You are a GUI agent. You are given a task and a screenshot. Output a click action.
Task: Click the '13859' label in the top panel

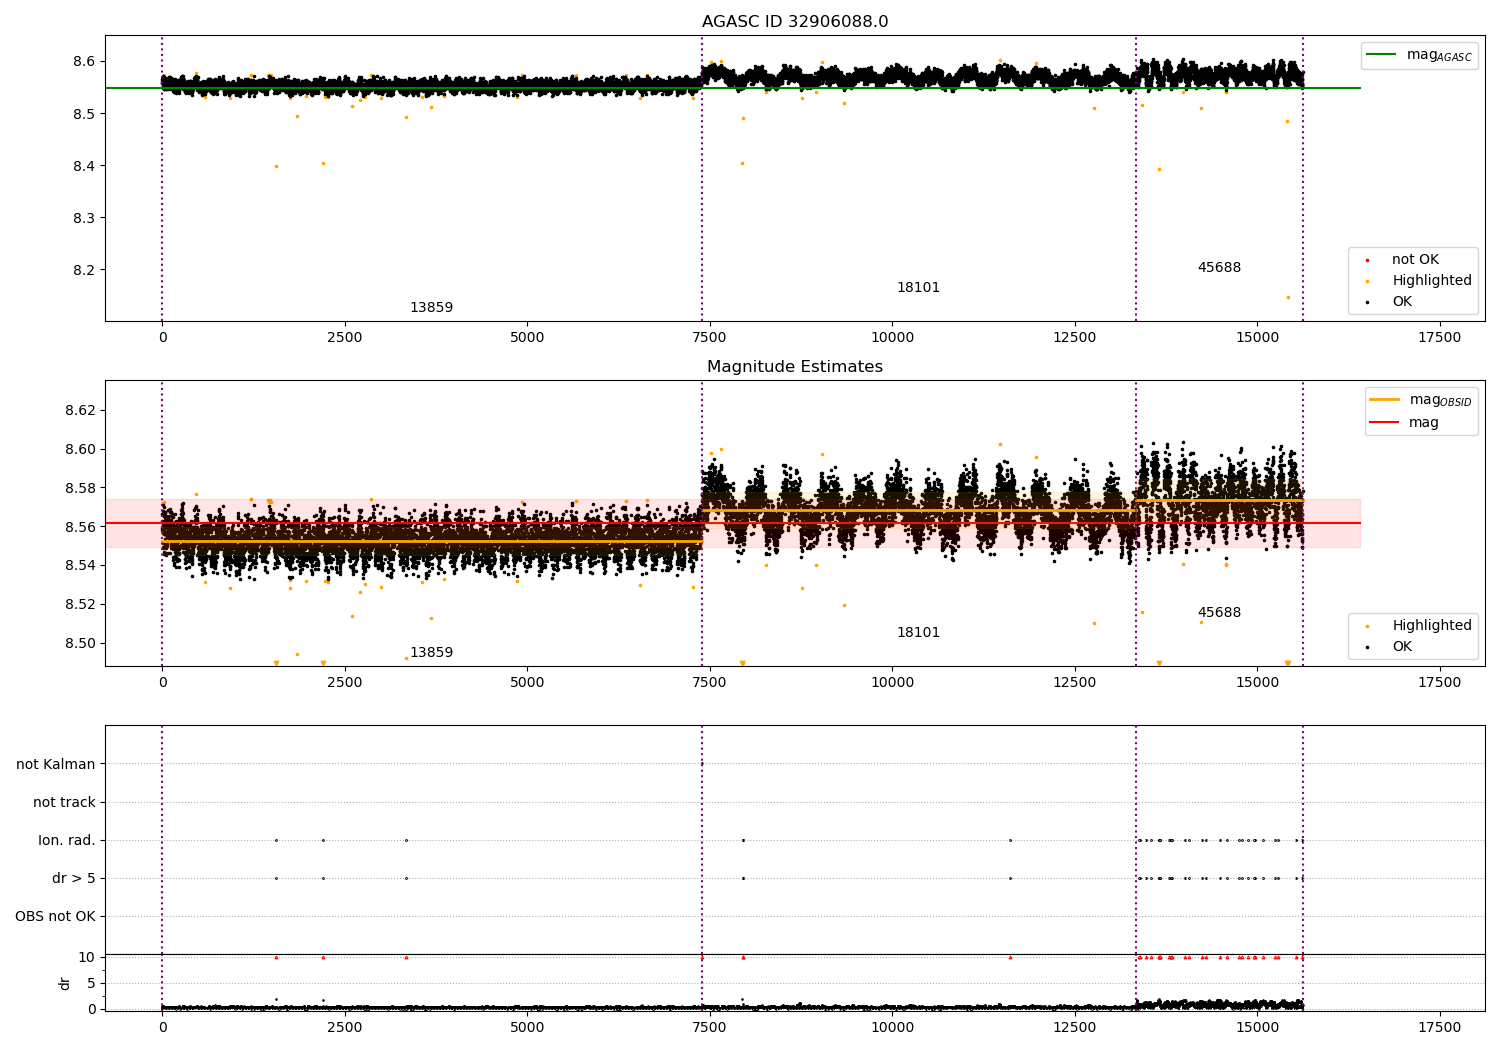[431, 308]
